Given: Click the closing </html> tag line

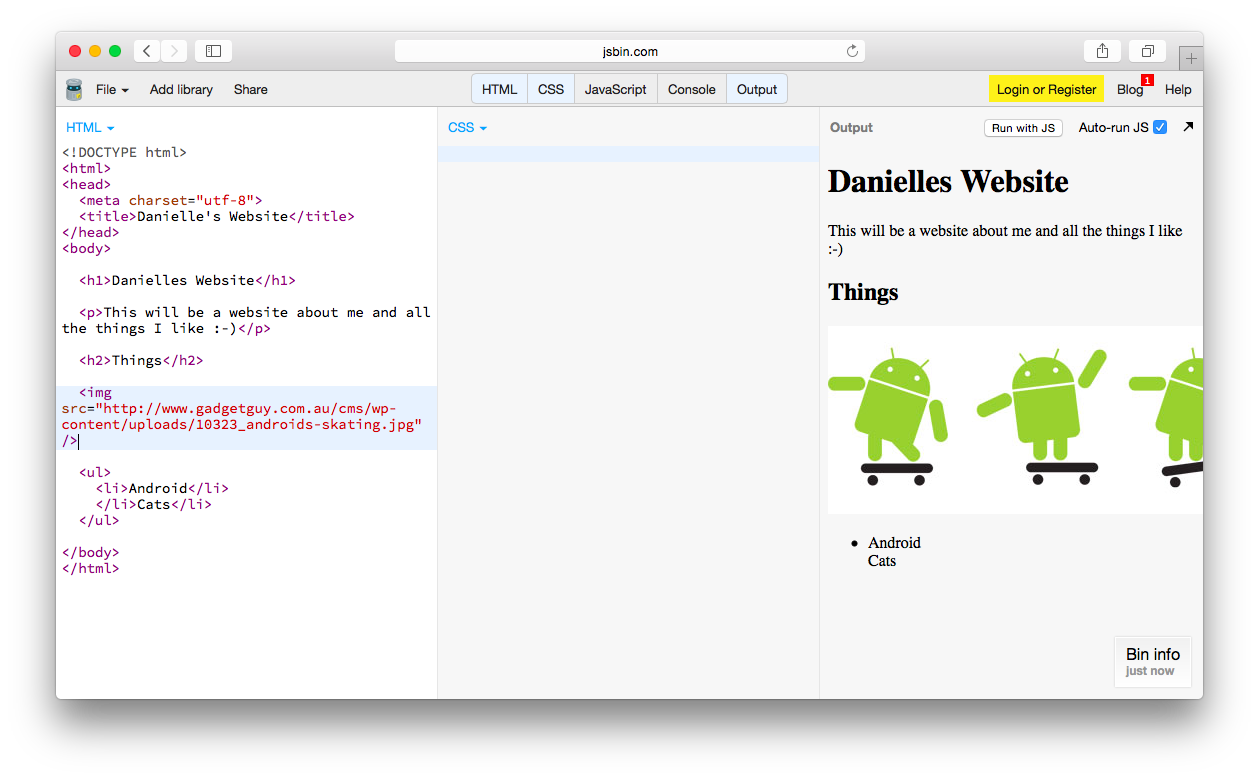Looking at the screenshot, I should 90,569.
